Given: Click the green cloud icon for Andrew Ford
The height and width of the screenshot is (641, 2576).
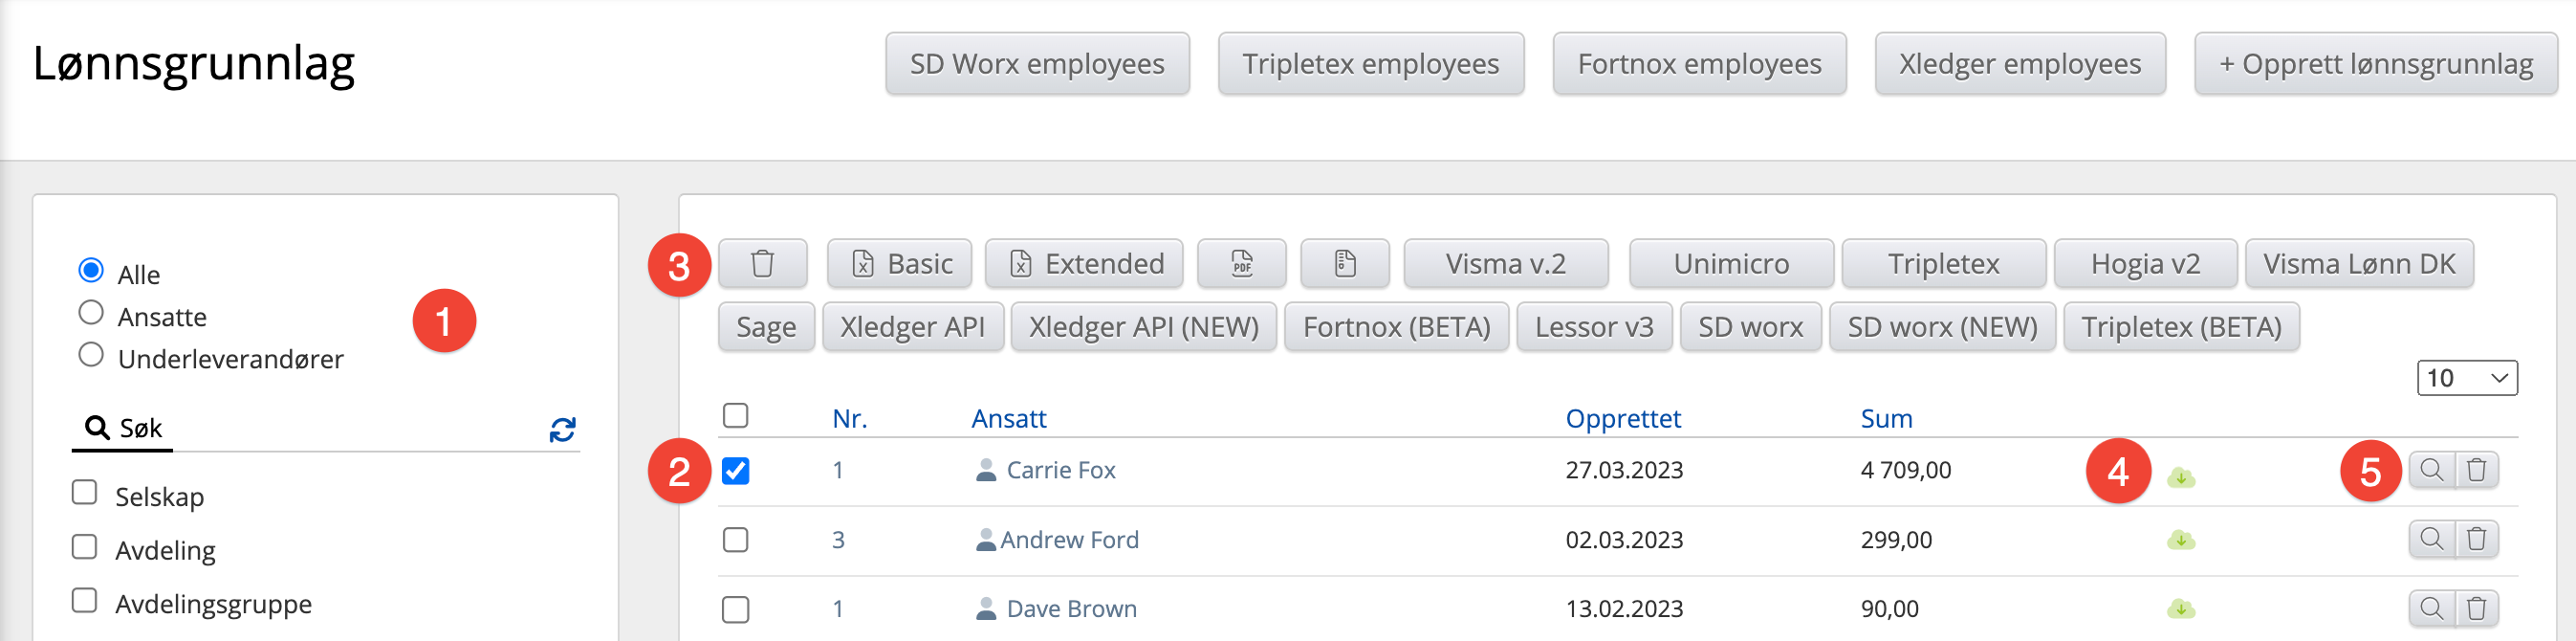Looking at the screenshot, I should point(2181,541).
